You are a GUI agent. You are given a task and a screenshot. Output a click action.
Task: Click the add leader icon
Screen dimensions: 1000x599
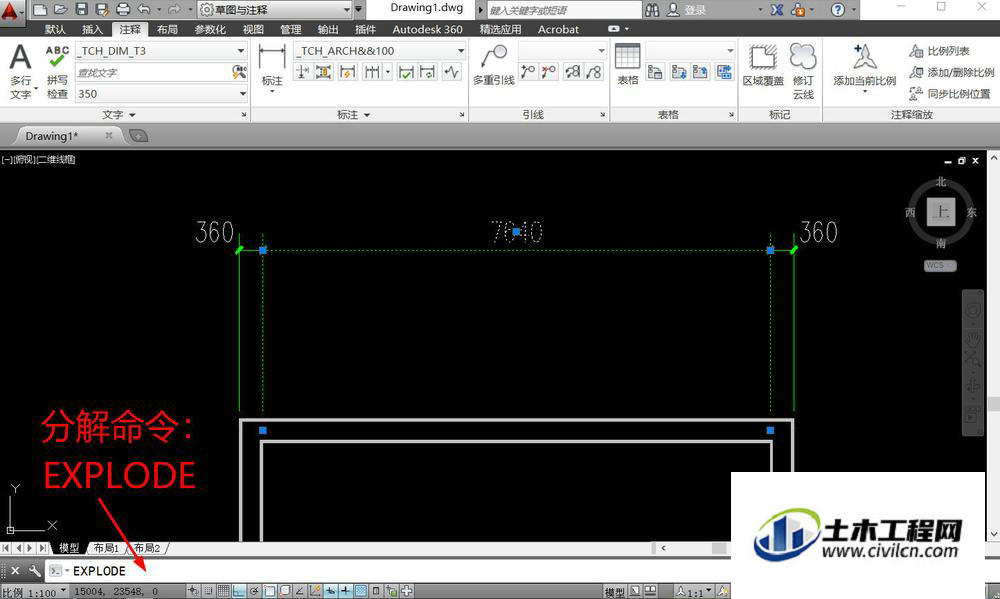pyautogui.click(x=527, y=72)
